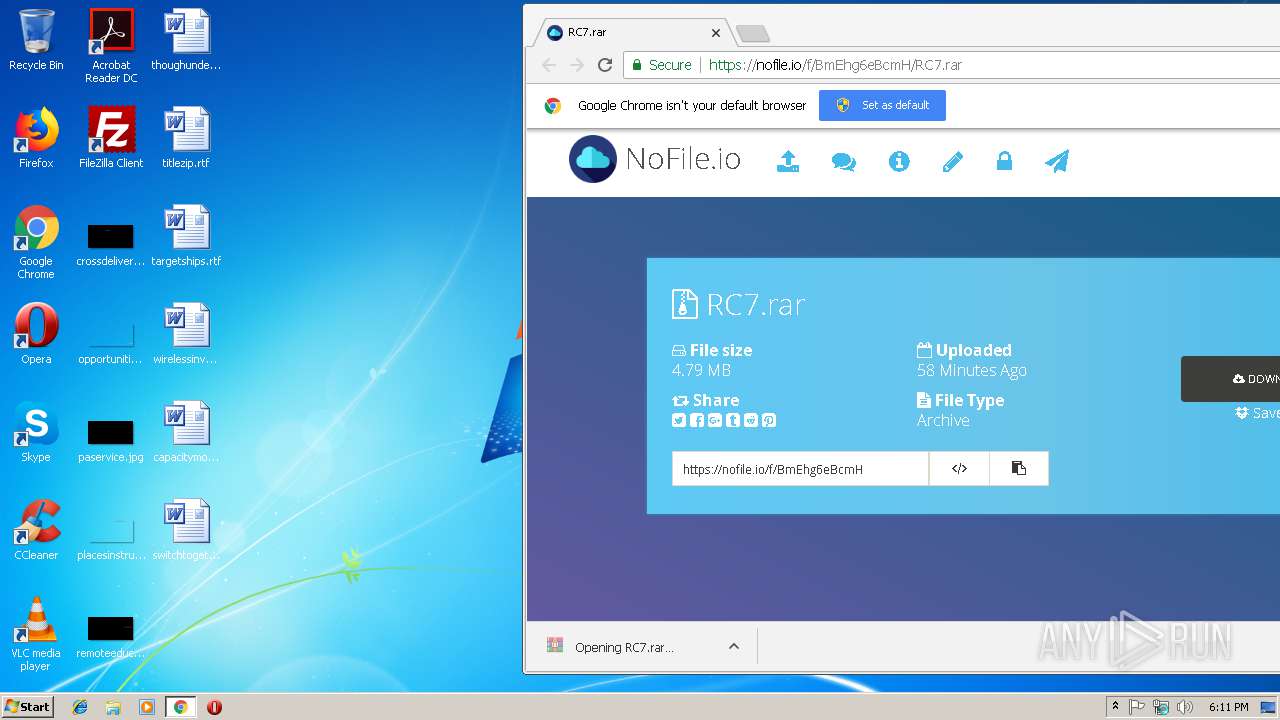
Task: Expand the RC7.rar download options arrow
Action: coord(734,647)
